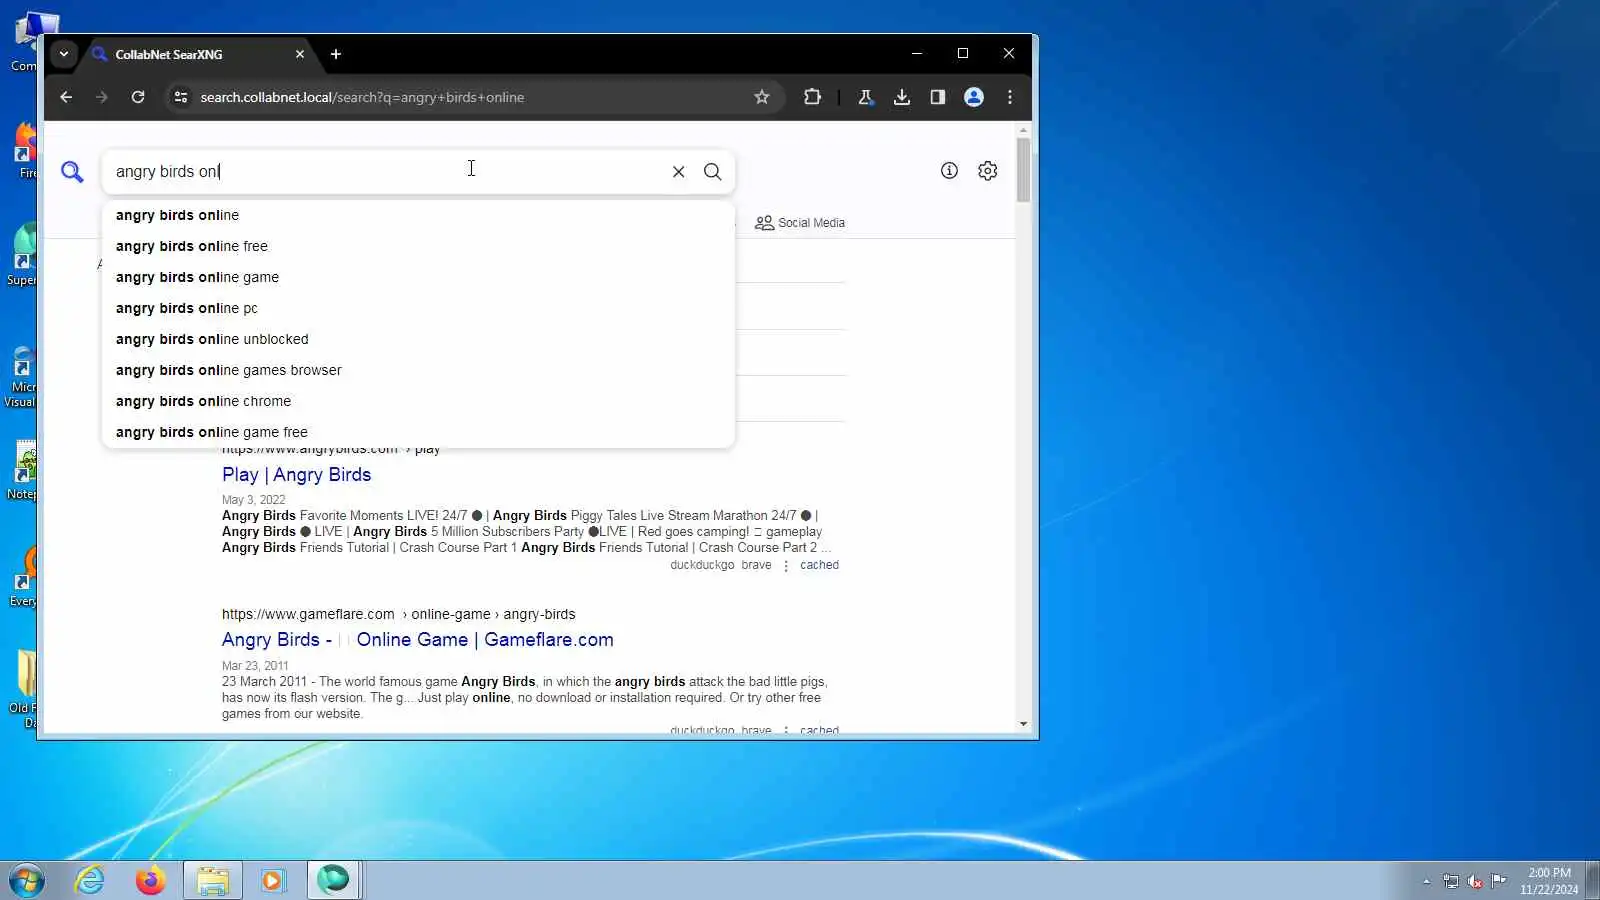The height and width of the screenshot is (900, 1600).
Task: Launch Firefox from taskbar
Action: (x=151, y=880)
